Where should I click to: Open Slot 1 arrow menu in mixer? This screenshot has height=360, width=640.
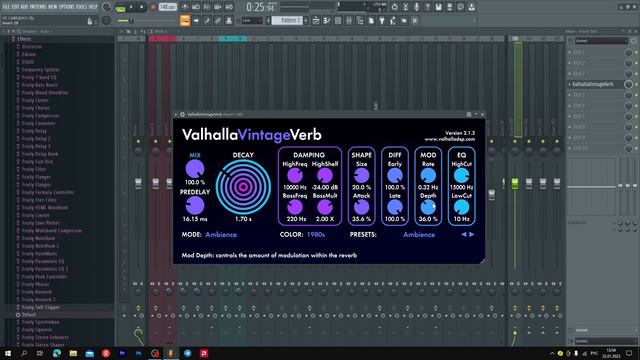(570, 52)
